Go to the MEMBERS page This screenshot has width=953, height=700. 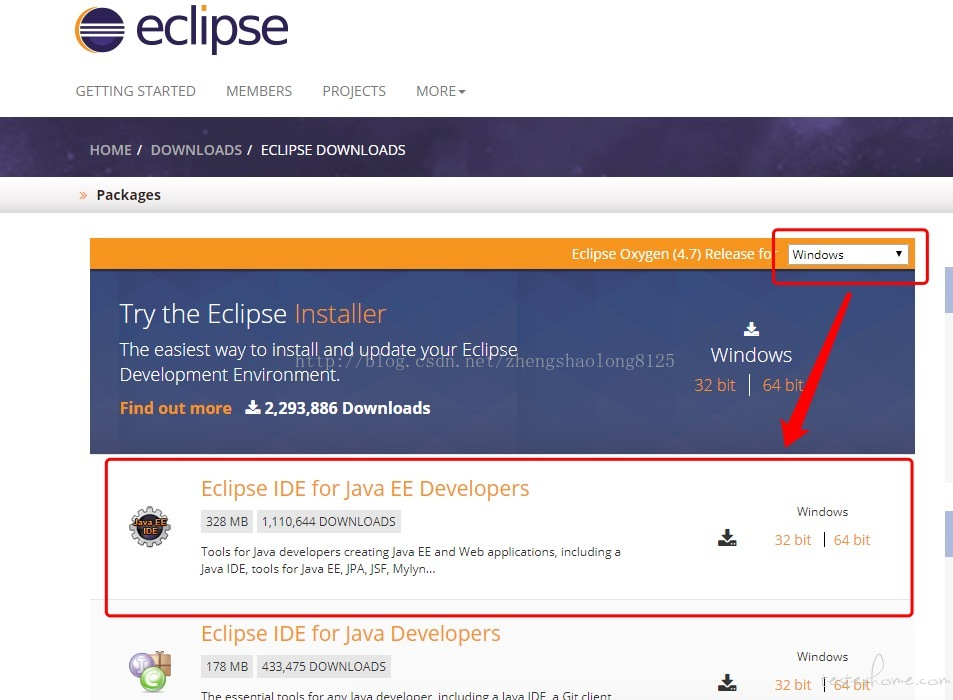[x=259, y=91]
